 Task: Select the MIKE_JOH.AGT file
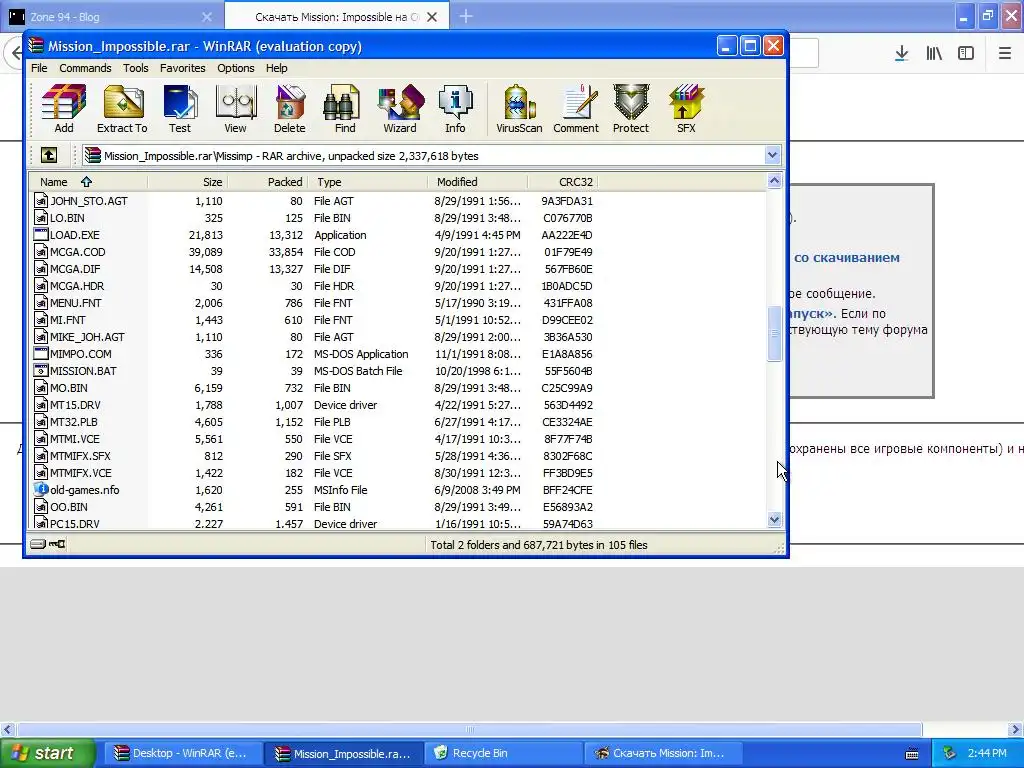click(x=87, y=337)
